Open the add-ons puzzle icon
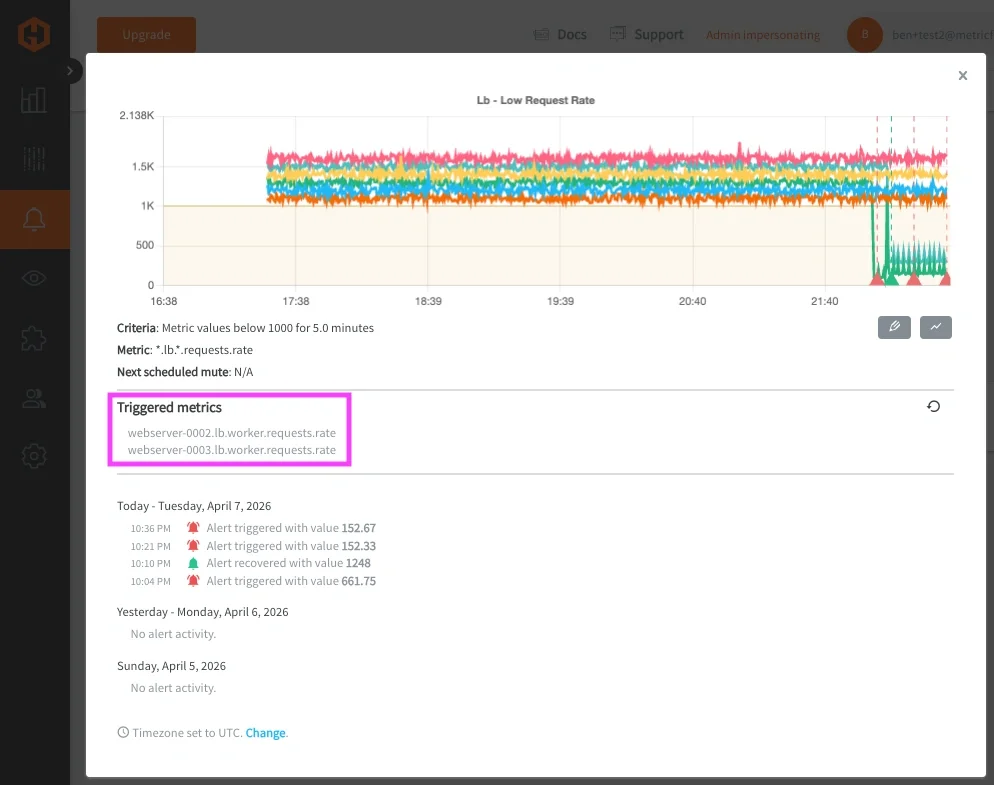 (33, 339)
